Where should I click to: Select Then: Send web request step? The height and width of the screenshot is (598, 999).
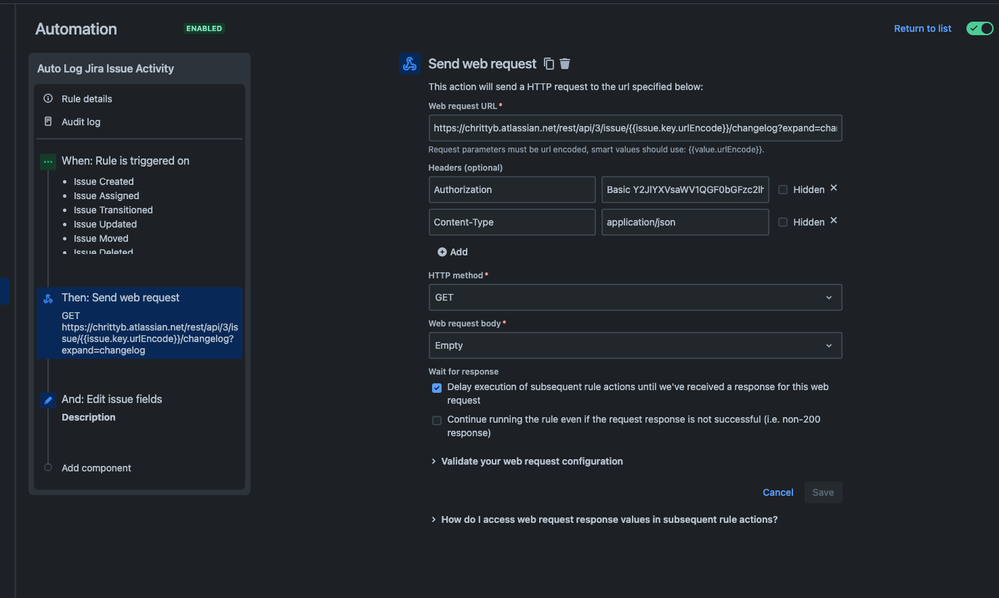point(139,323)
